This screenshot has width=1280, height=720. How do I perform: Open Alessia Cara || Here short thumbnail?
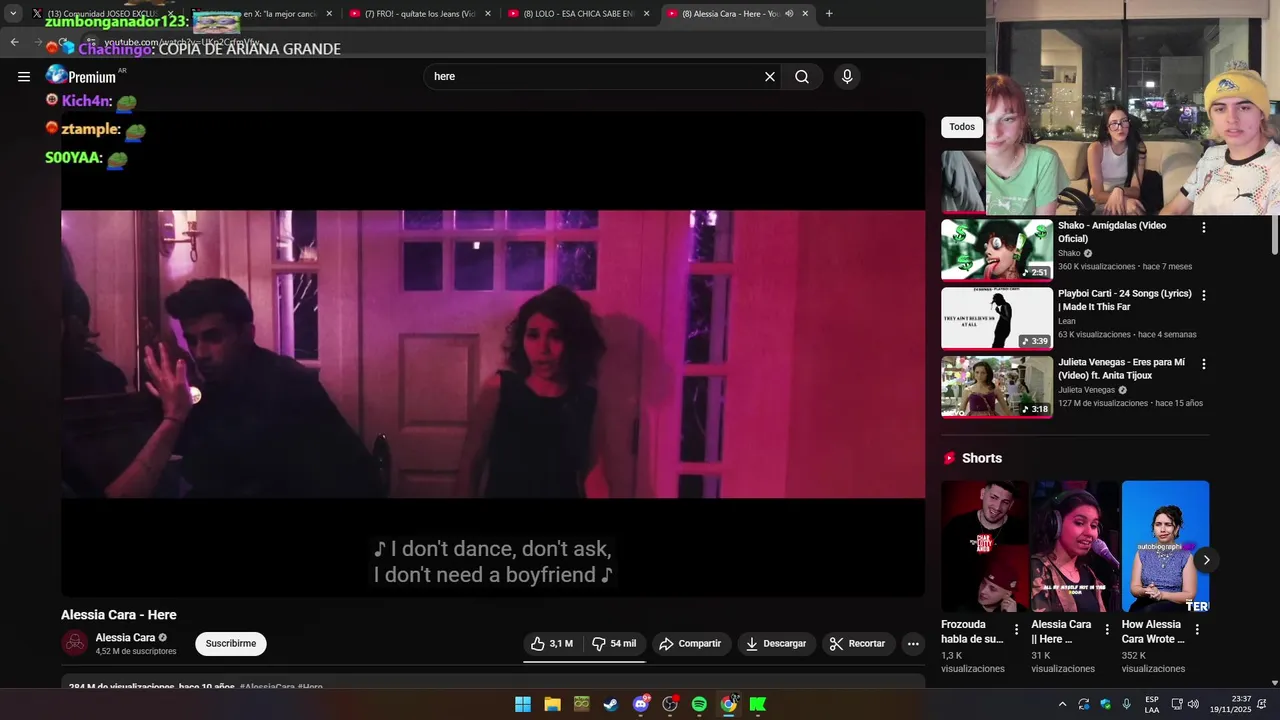coord(1075,546)
